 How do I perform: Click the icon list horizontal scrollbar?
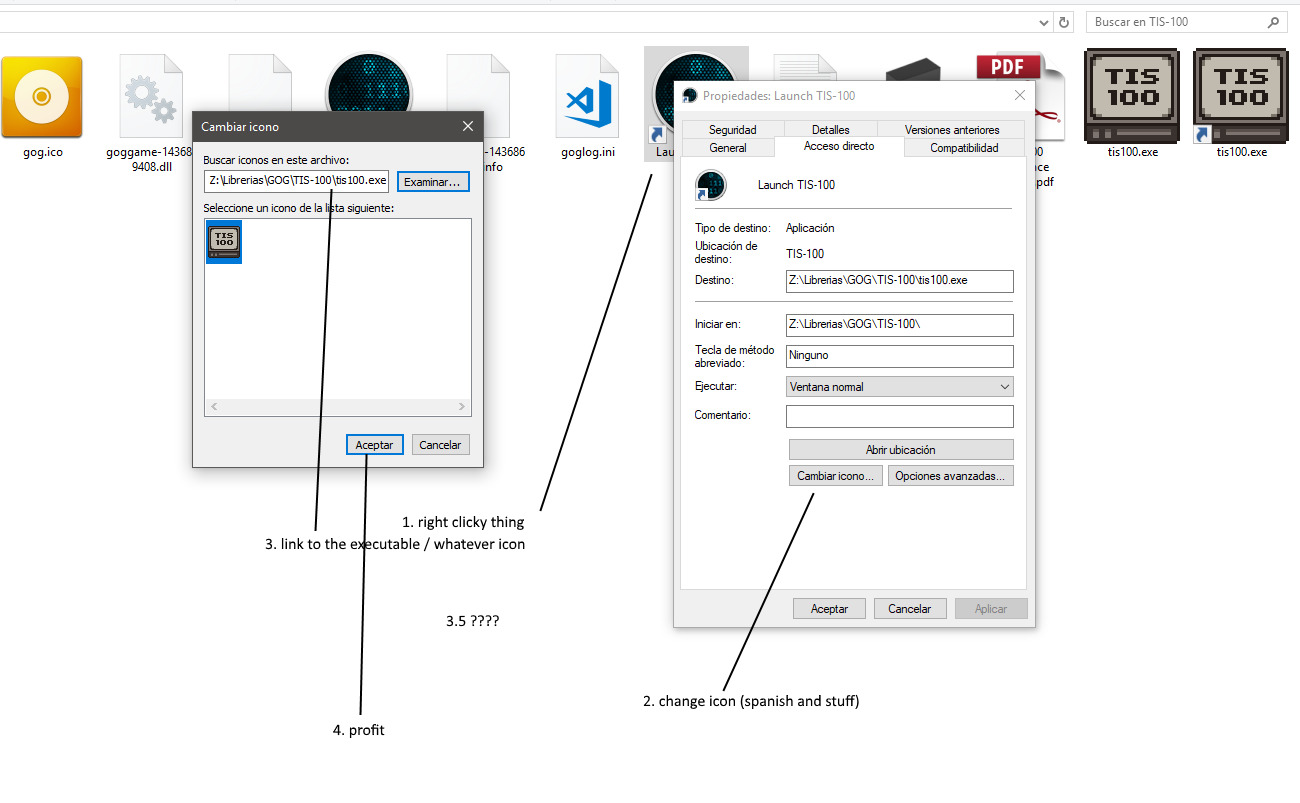click(337, 407)
